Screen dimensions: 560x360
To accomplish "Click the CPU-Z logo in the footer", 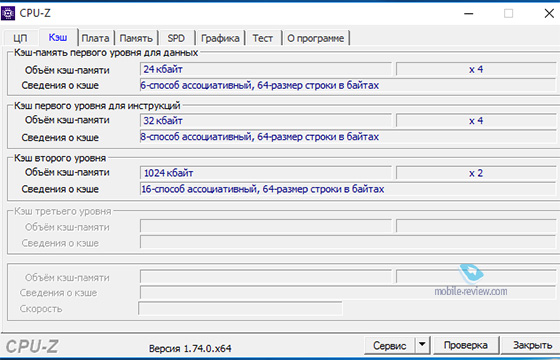I will 32,346.
